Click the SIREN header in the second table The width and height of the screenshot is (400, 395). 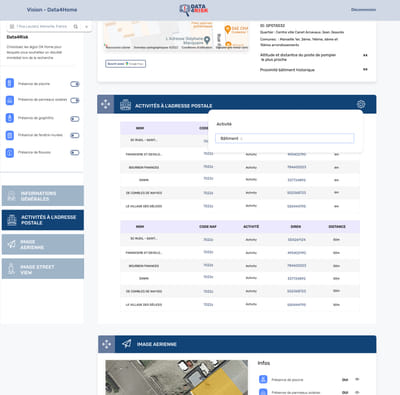point(296,227)
